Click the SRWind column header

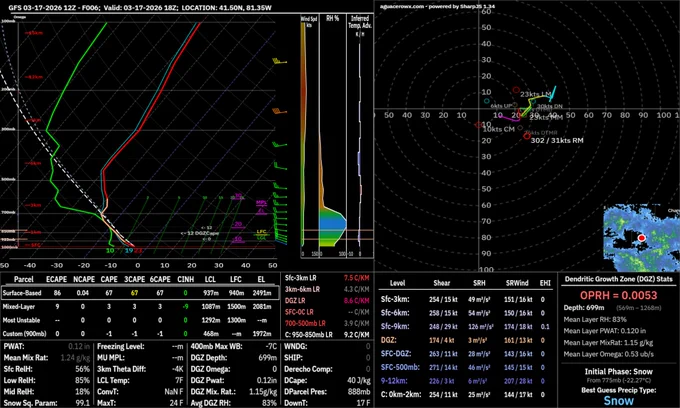pos(517,283)
